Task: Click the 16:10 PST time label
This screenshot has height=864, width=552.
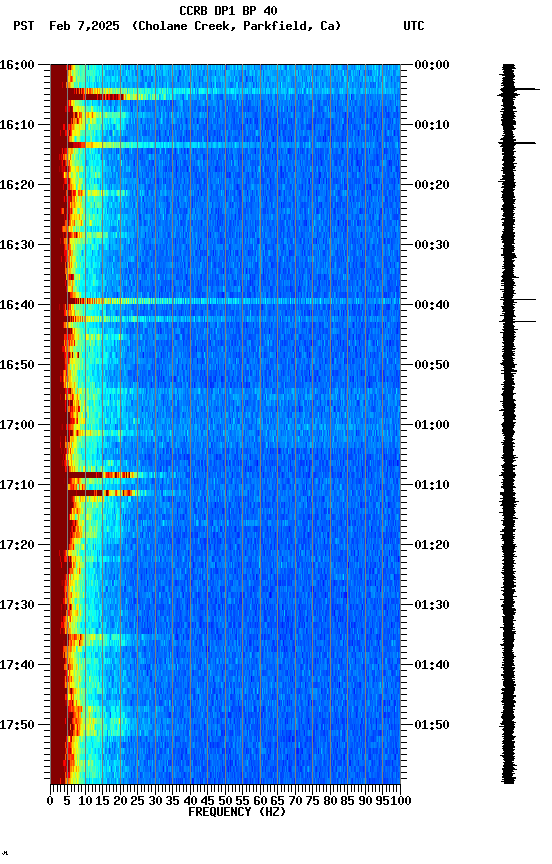Action: click(17, 125)
